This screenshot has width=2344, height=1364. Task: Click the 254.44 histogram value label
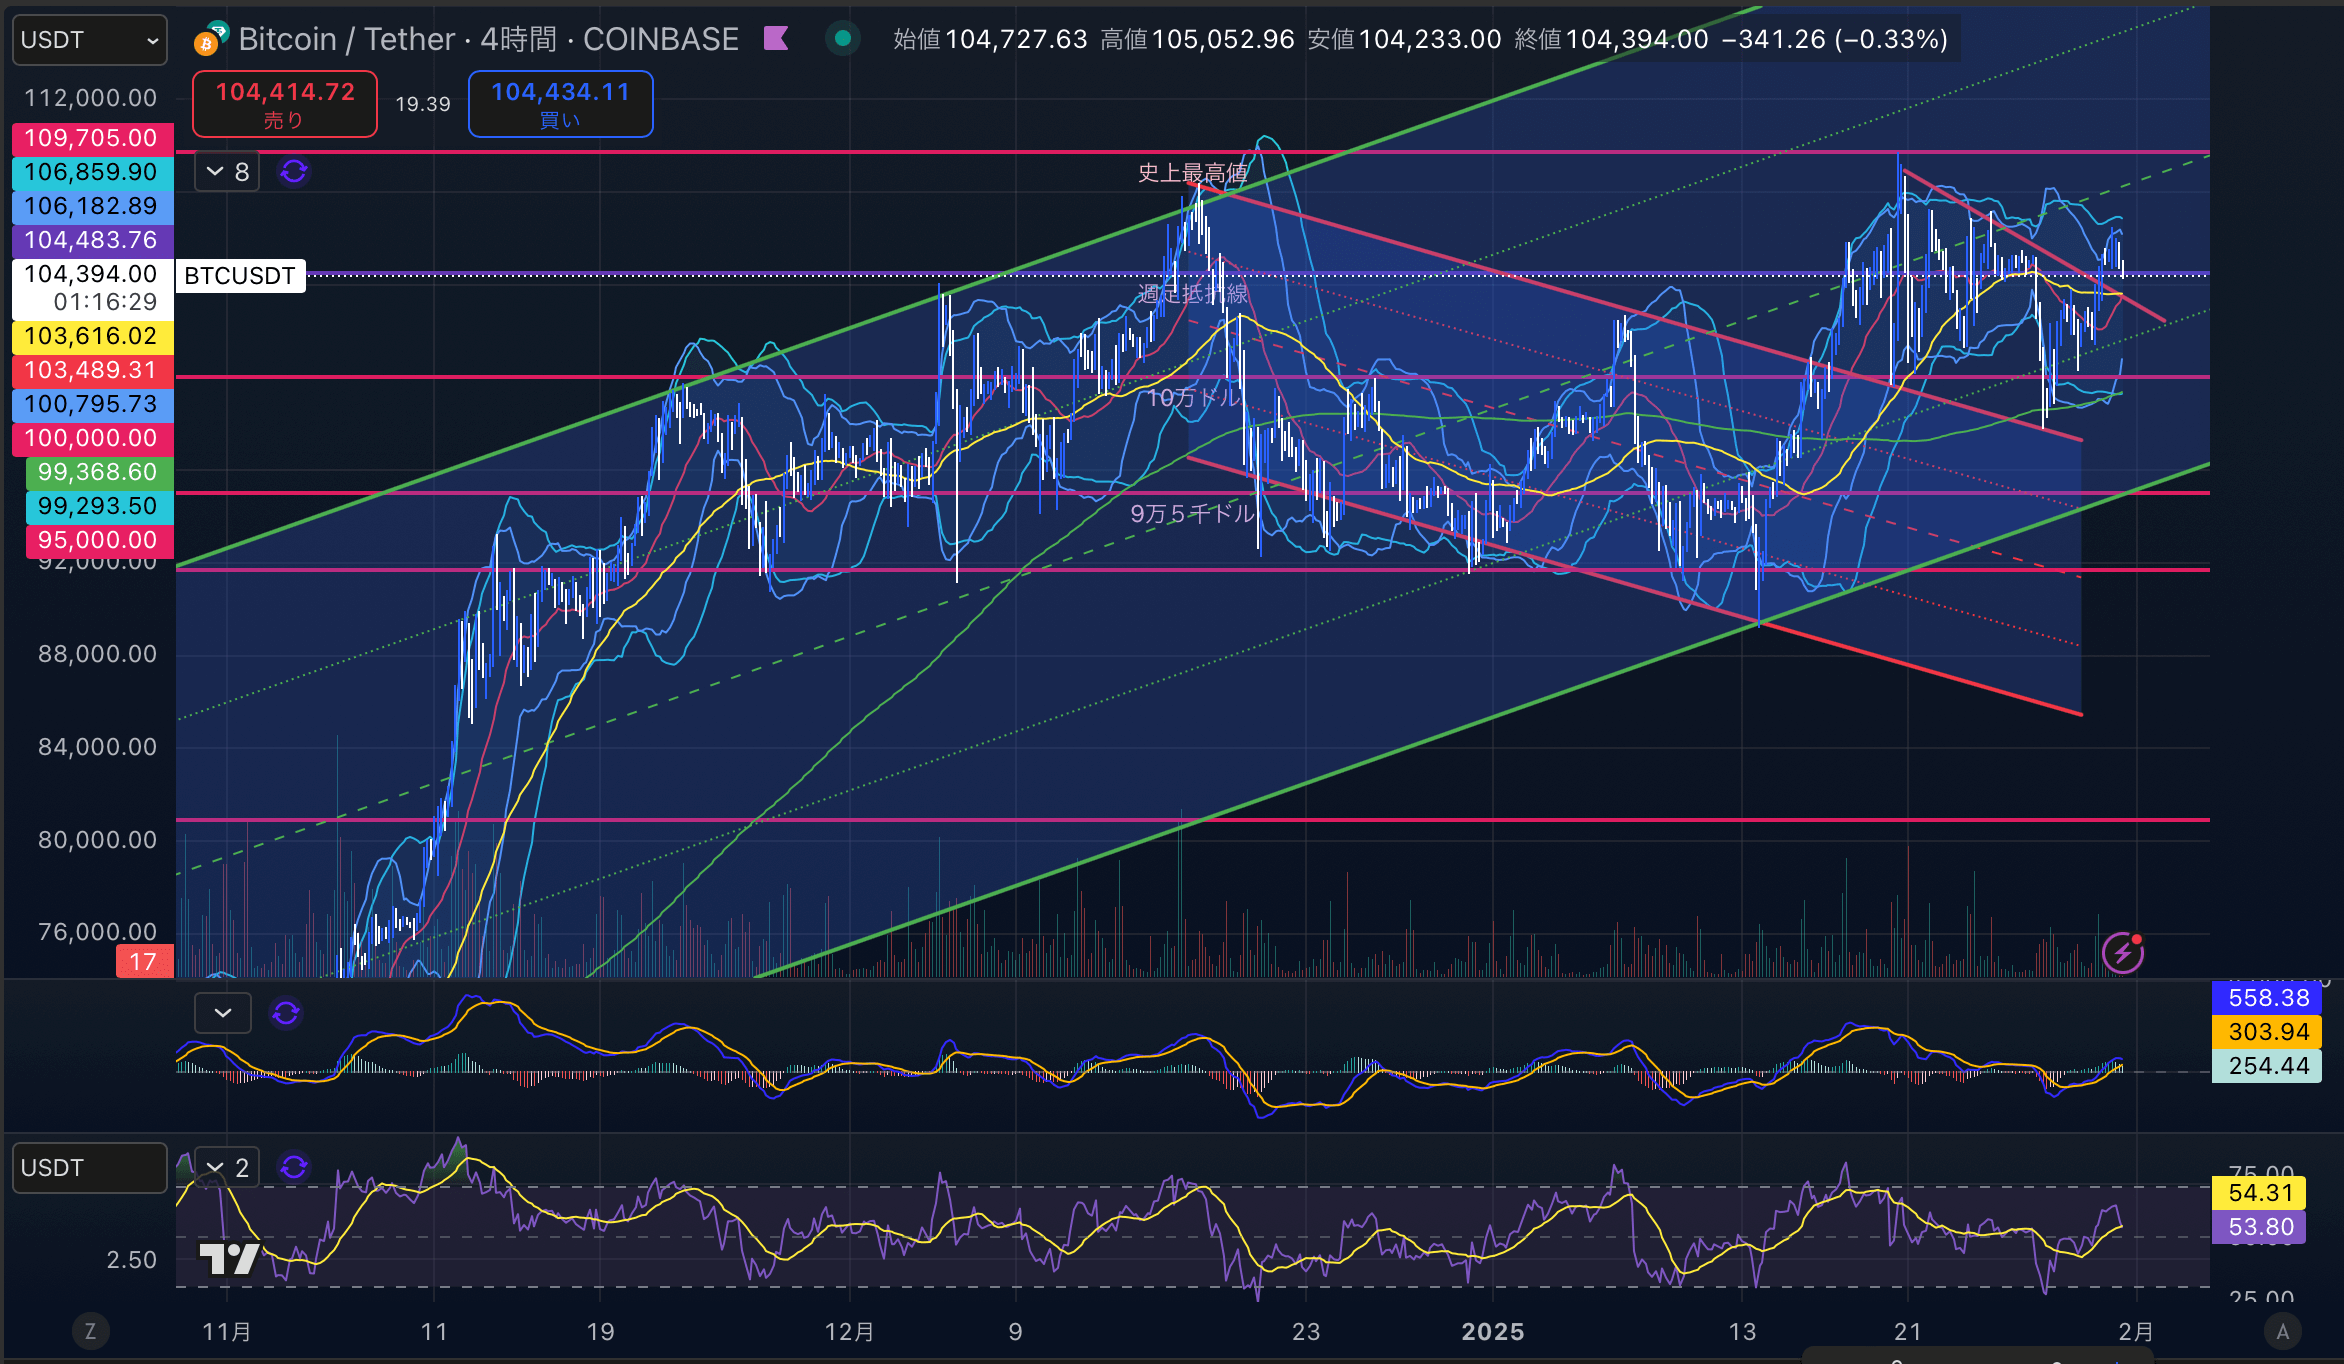coord(2267,1066)
